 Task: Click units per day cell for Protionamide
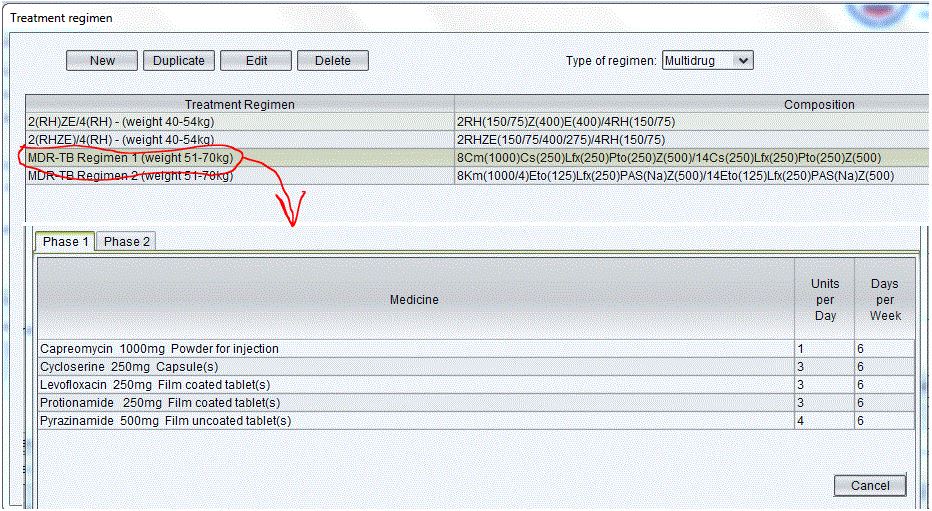[x=824, y=402]
